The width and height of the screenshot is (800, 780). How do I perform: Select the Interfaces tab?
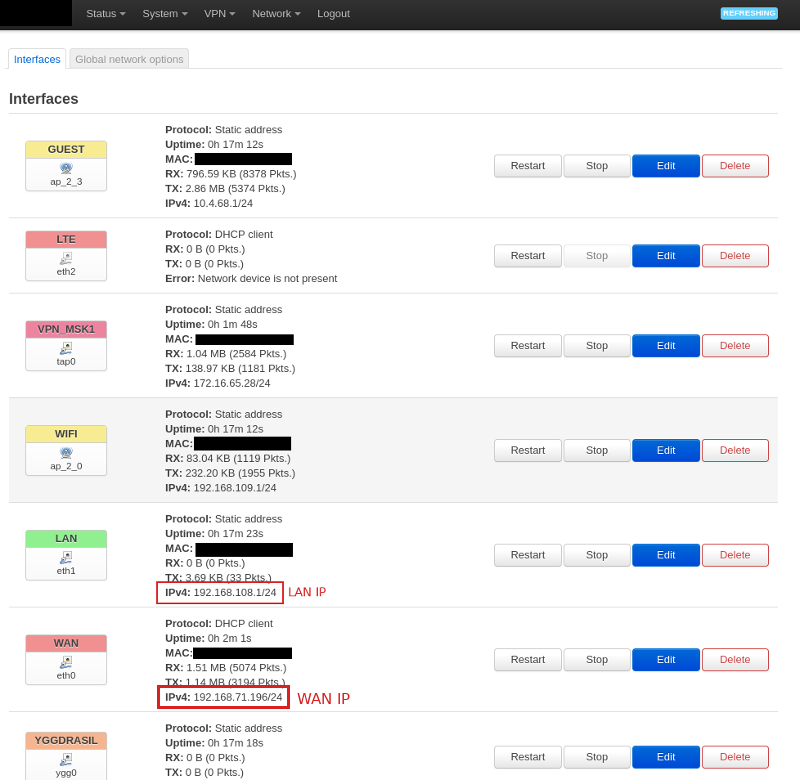tap(37, 59)
